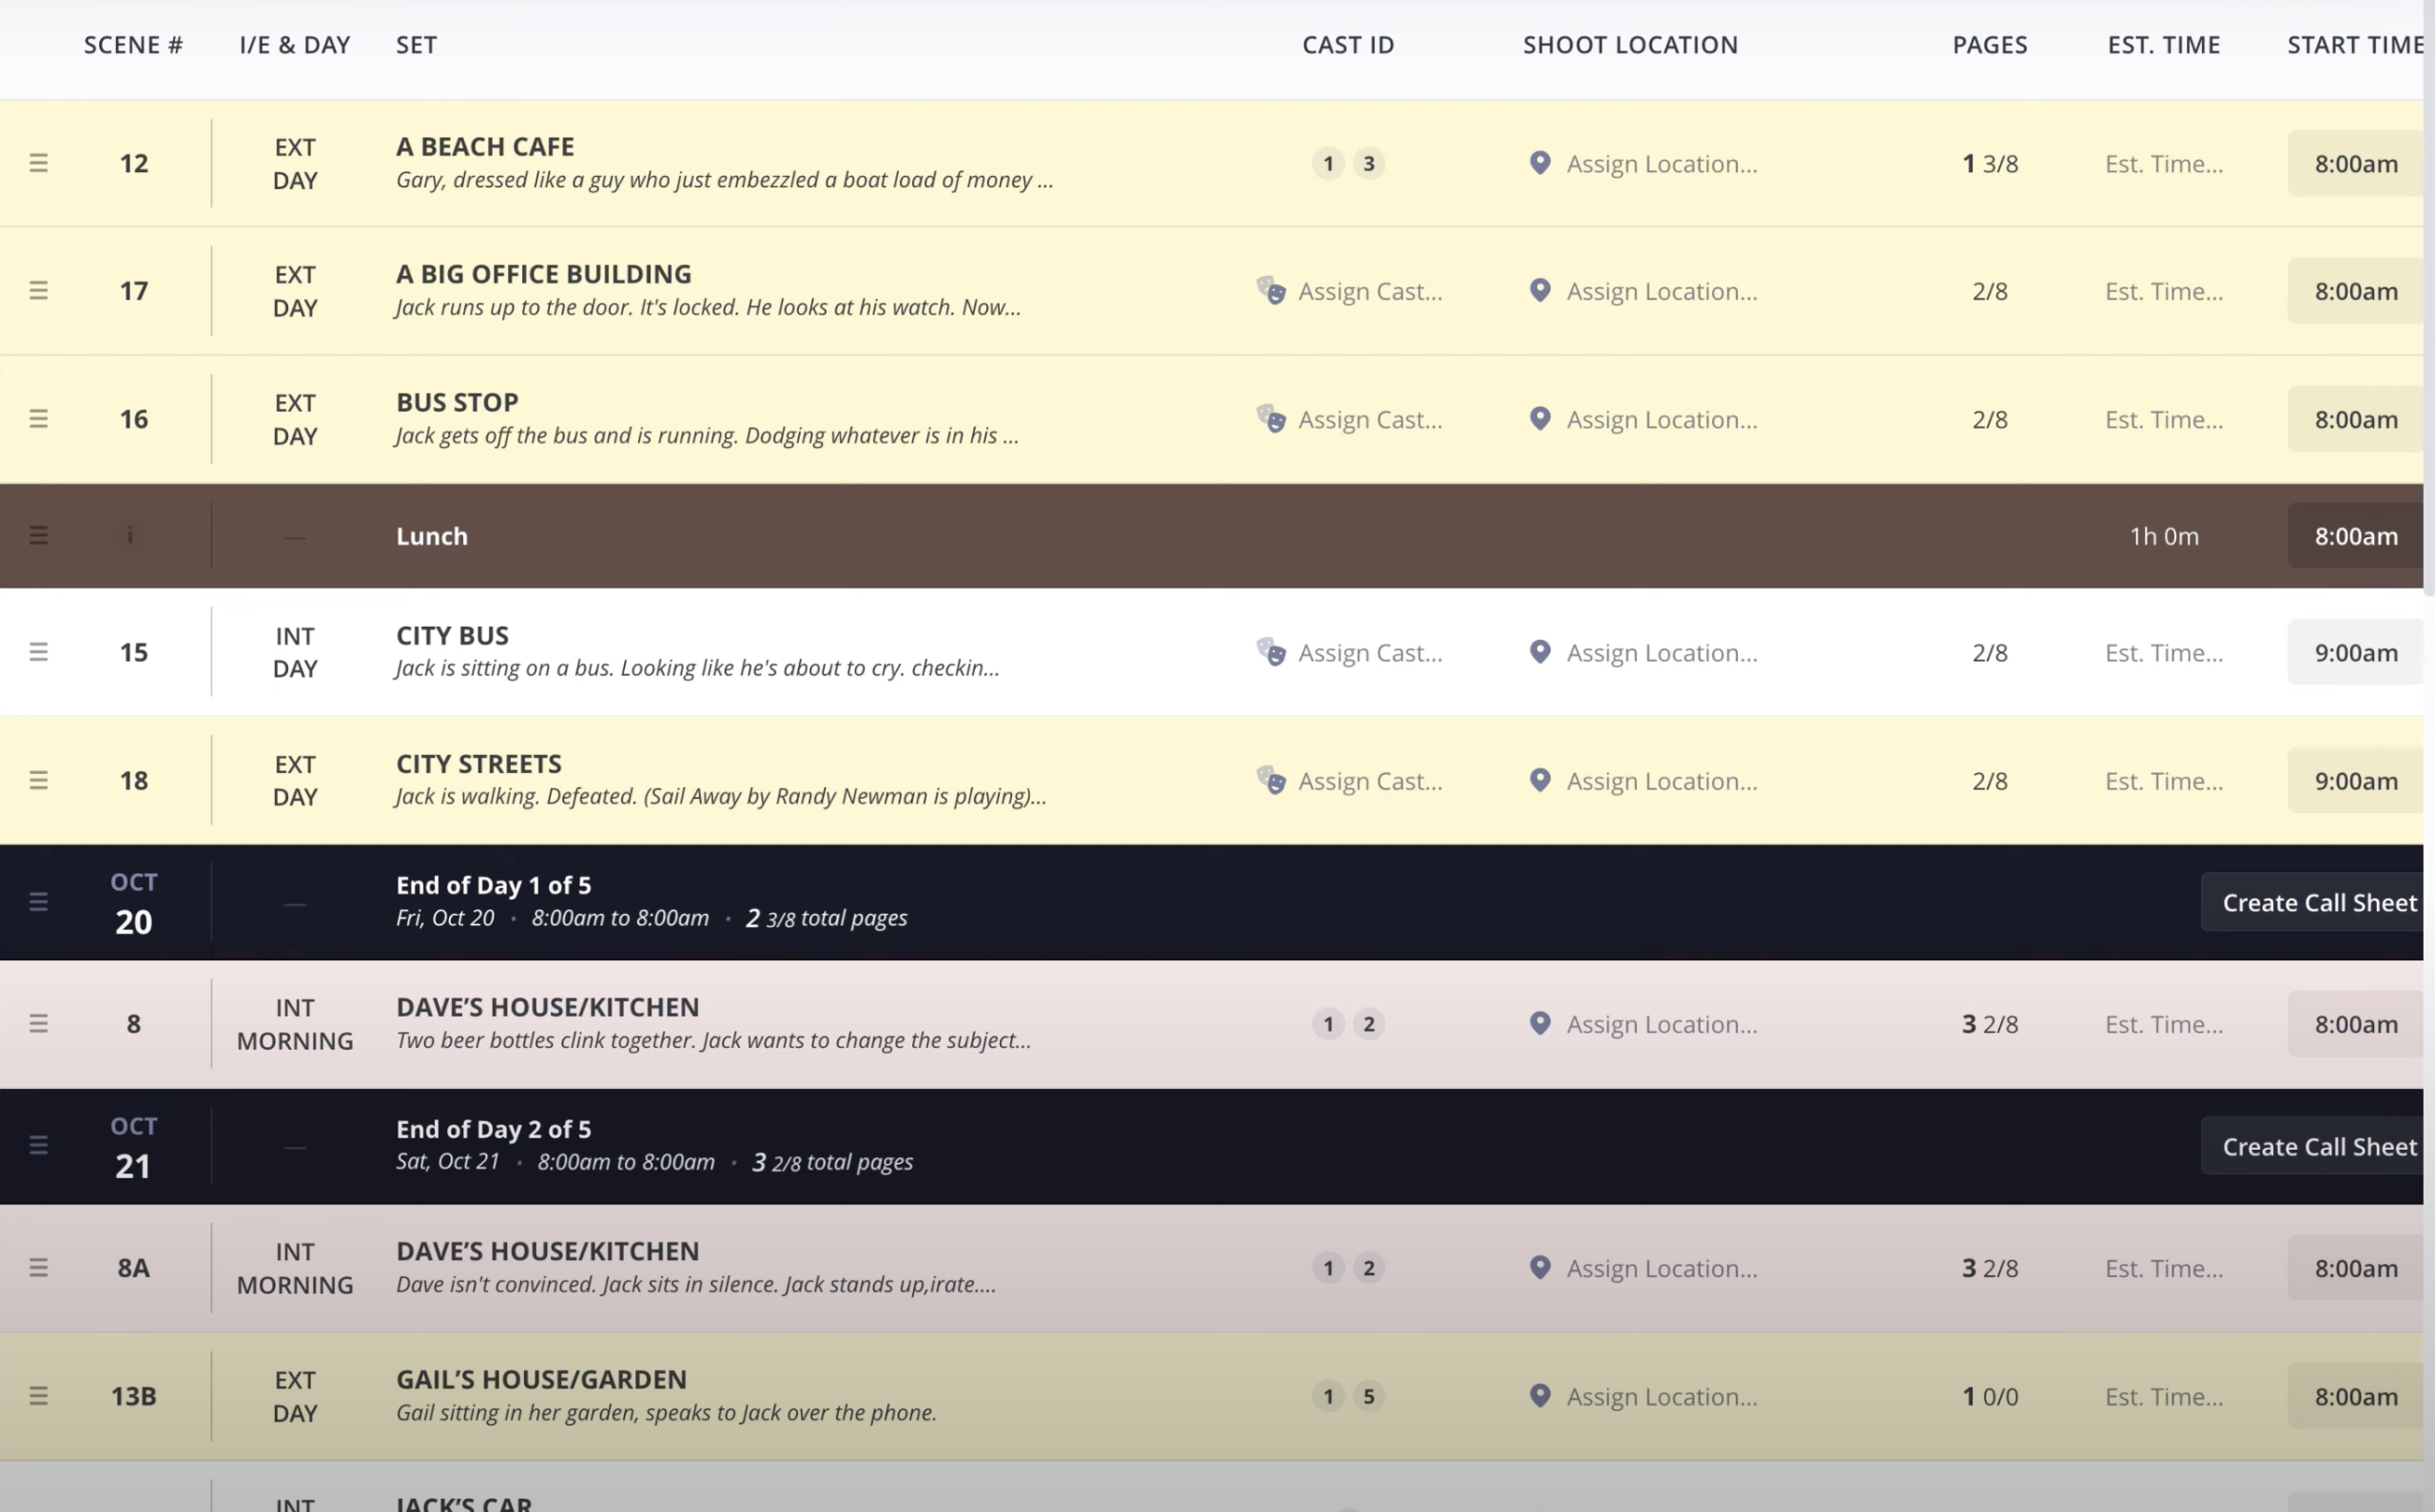
Task: Click the drag handle for scene 8A
Action: point(38,1268)
